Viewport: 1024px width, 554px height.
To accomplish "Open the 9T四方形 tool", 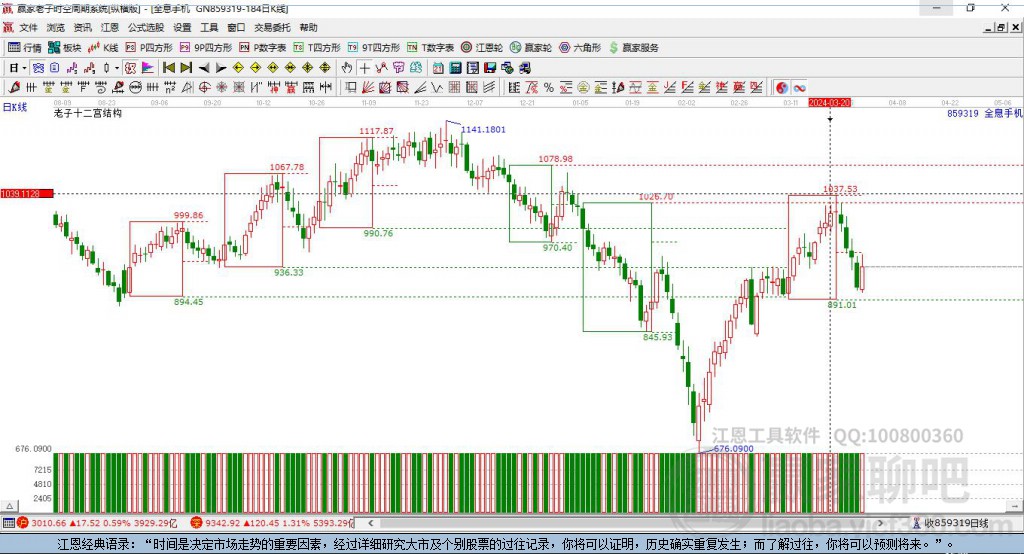I will point(374,48).
